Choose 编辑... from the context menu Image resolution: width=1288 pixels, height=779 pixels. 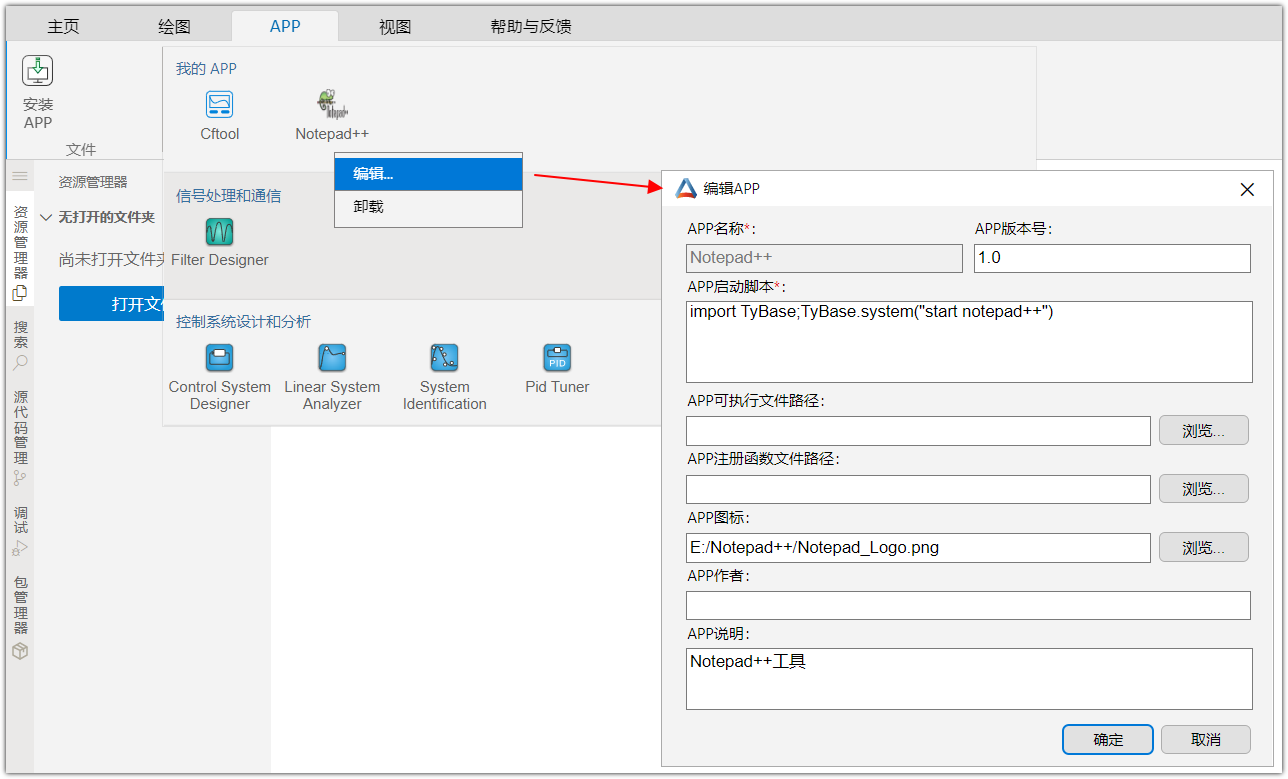[x=428, y=174]
